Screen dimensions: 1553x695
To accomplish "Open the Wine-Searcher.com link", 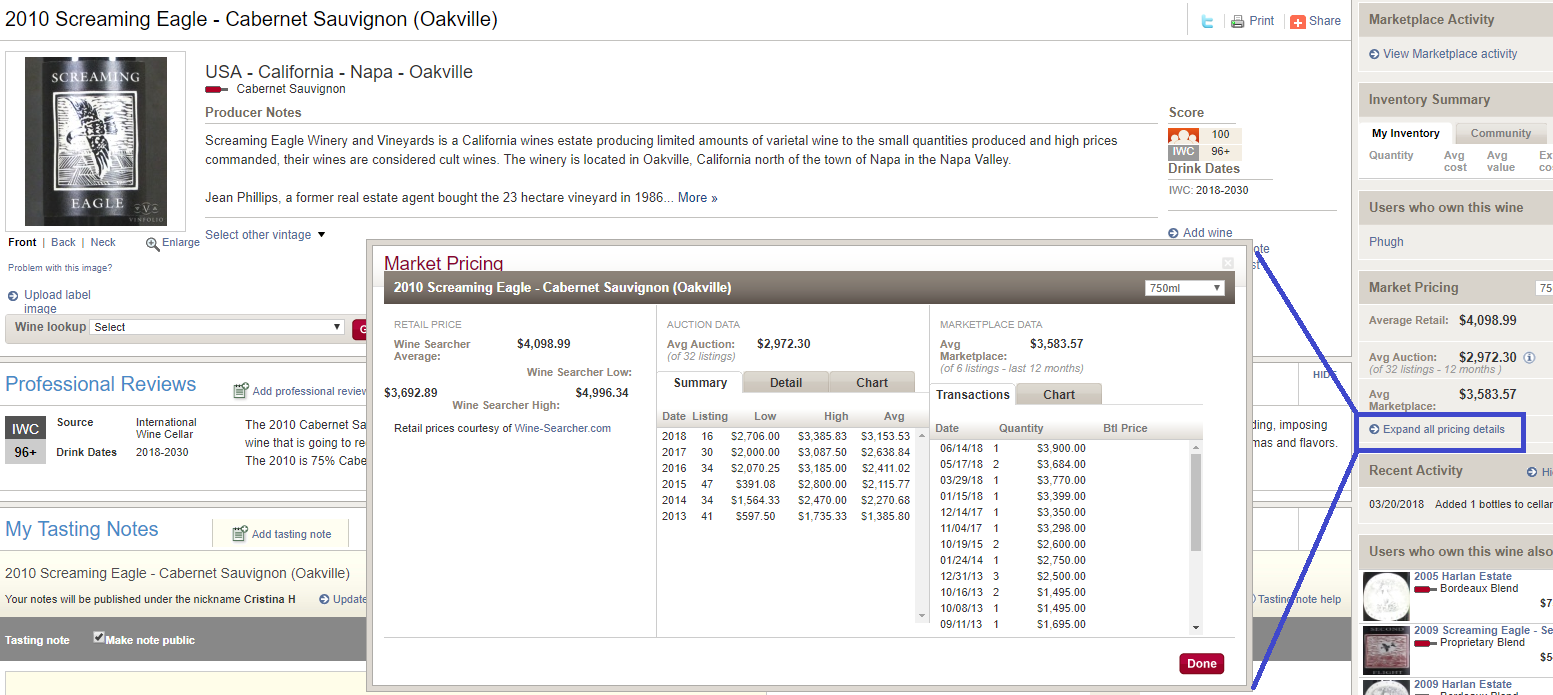I will pyautogui.click(x=563, y=428).
